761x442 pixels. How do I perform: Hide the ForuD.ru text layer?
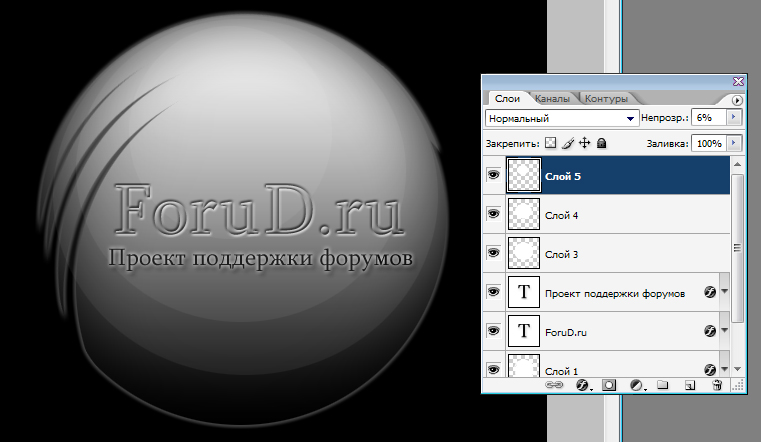coord(492,330)
